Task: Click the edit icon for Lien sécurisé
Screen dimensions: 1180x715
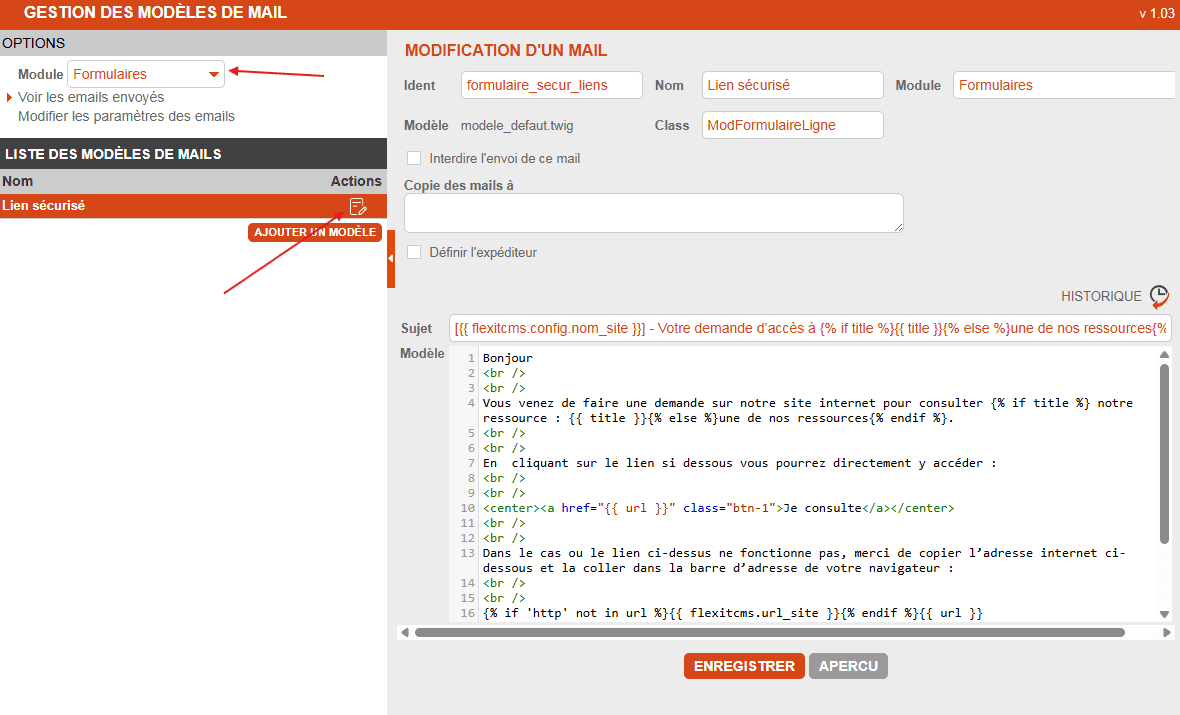Action: [357, 207]
